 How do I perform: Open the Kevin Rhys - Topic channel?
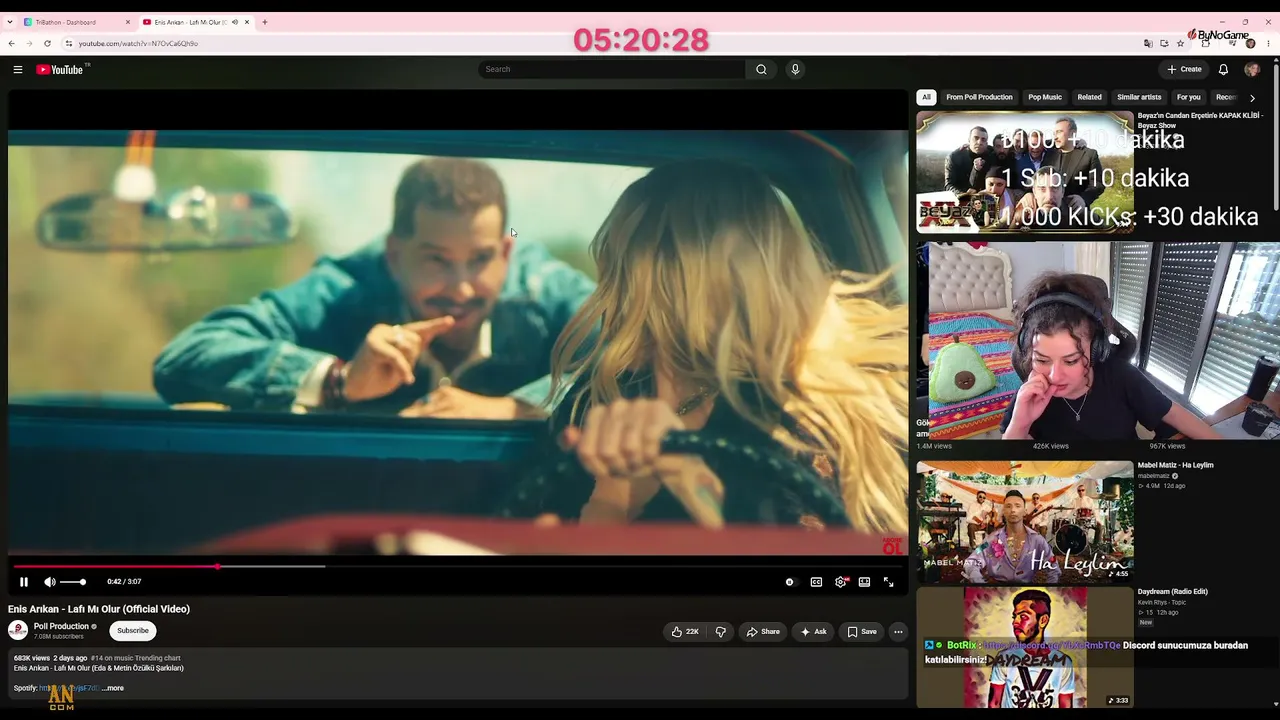[x=1160, y=602]
